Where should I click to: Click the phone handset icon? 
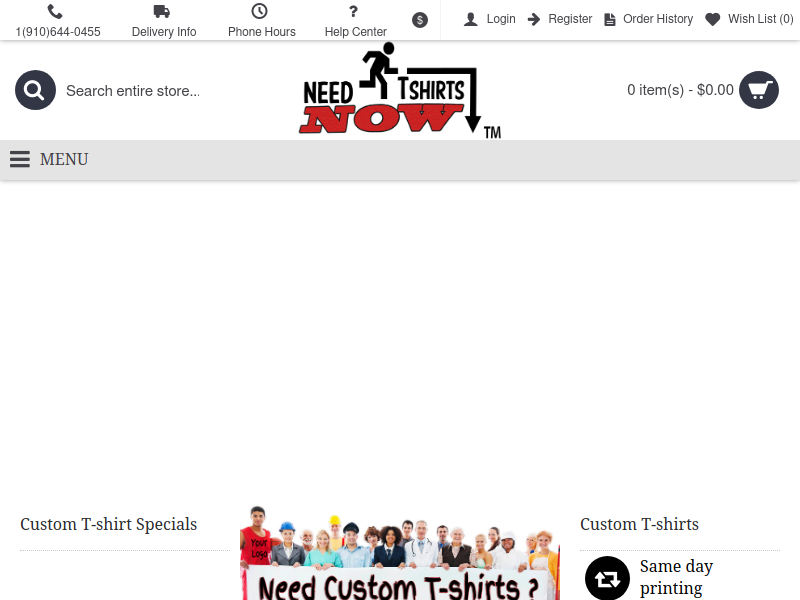click(x=55, y=11)
